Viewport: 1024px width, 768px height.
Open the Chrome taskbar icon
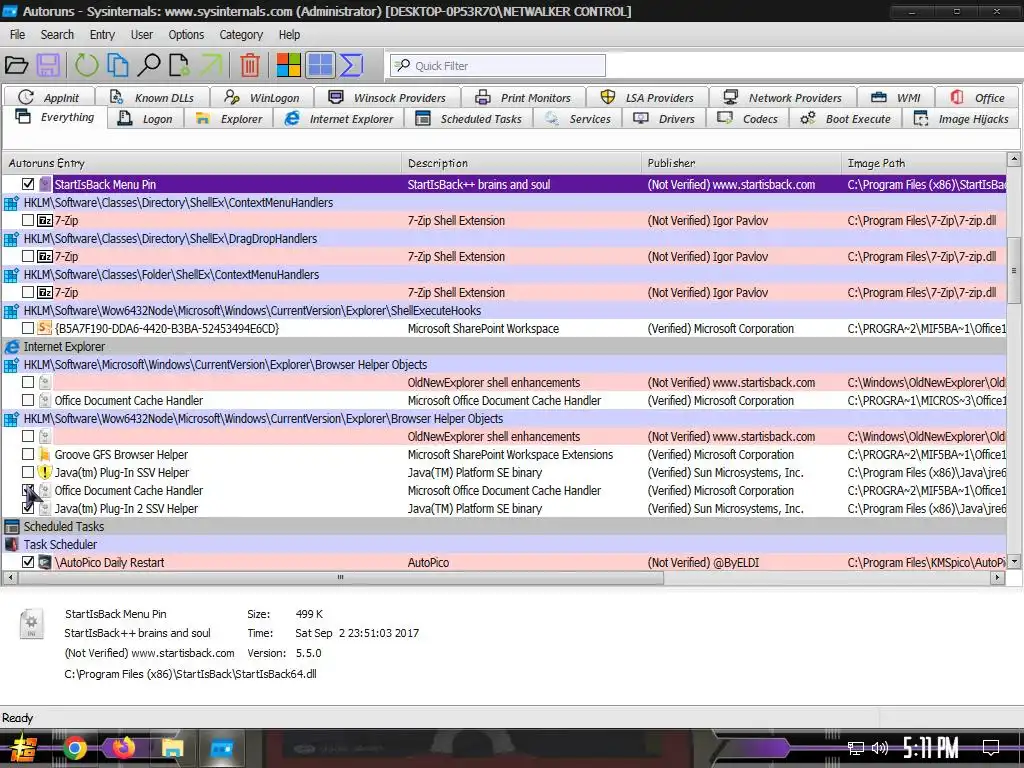click(74, 748)
